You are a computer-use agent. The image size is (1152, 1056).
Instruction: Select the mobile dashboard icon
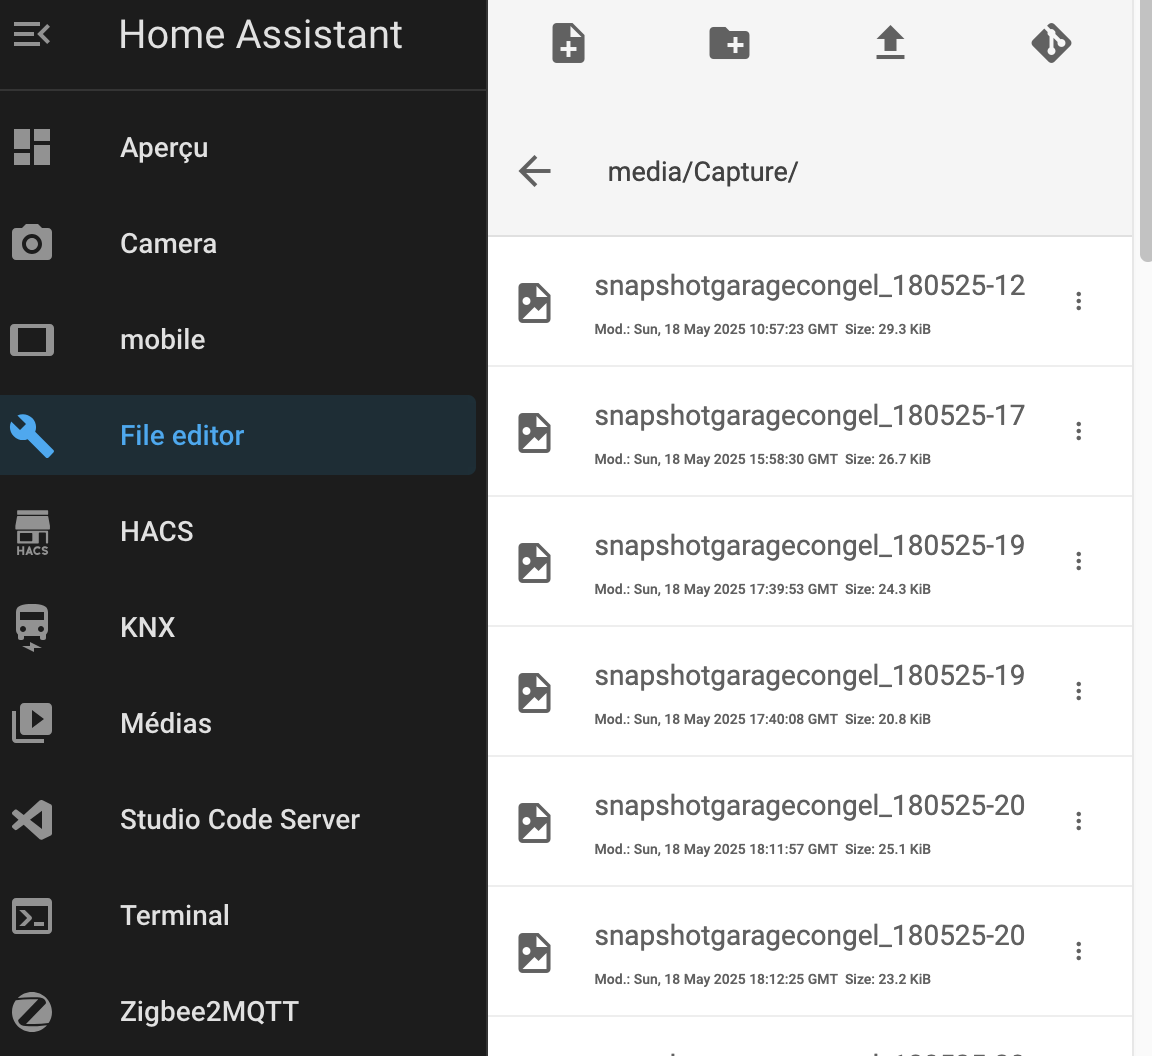pyautogui.click(x=32, y=340)
